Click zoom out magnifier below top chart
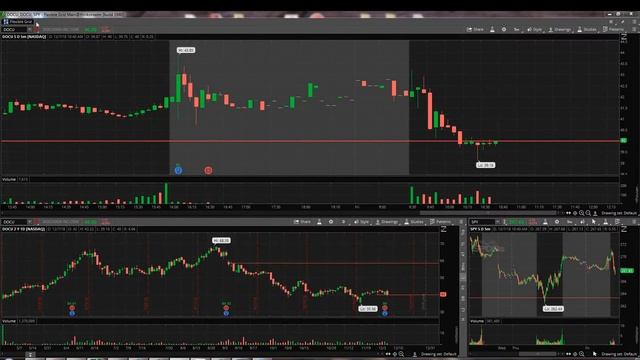This screenshot has height=360, width=640. coord(588,213)
